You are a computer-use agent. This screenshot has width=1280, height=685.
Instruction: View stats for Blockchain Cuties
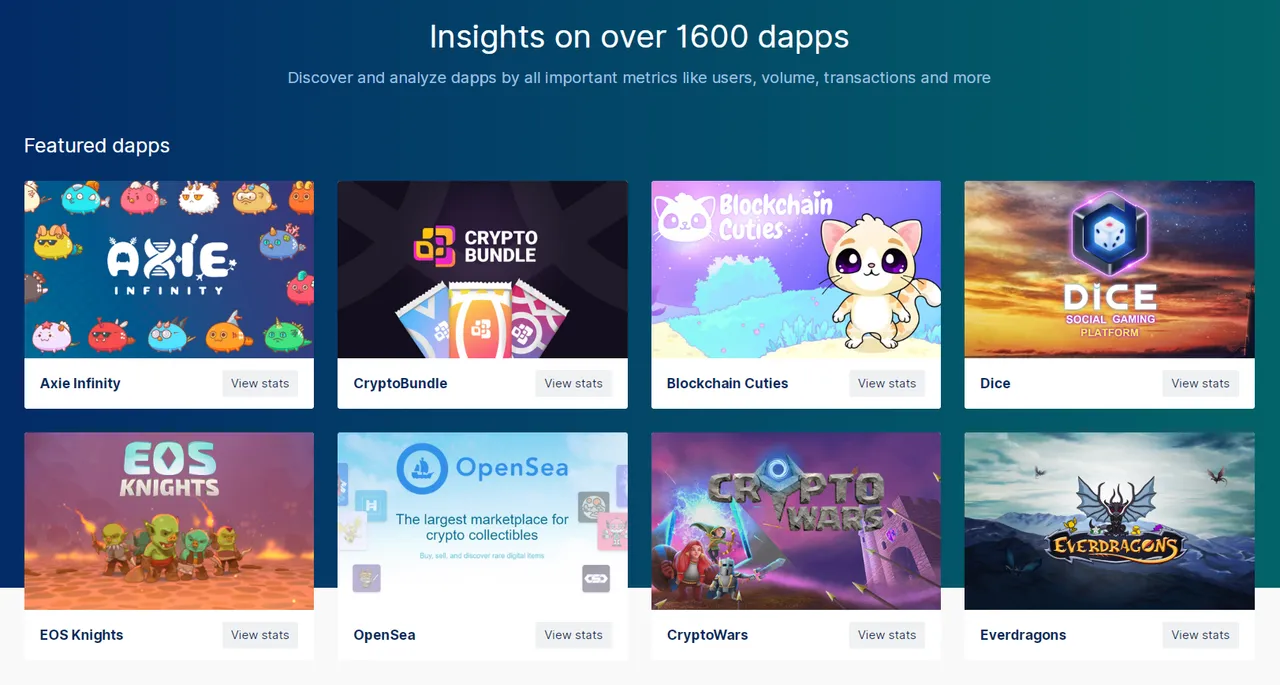tap(887, 383)
